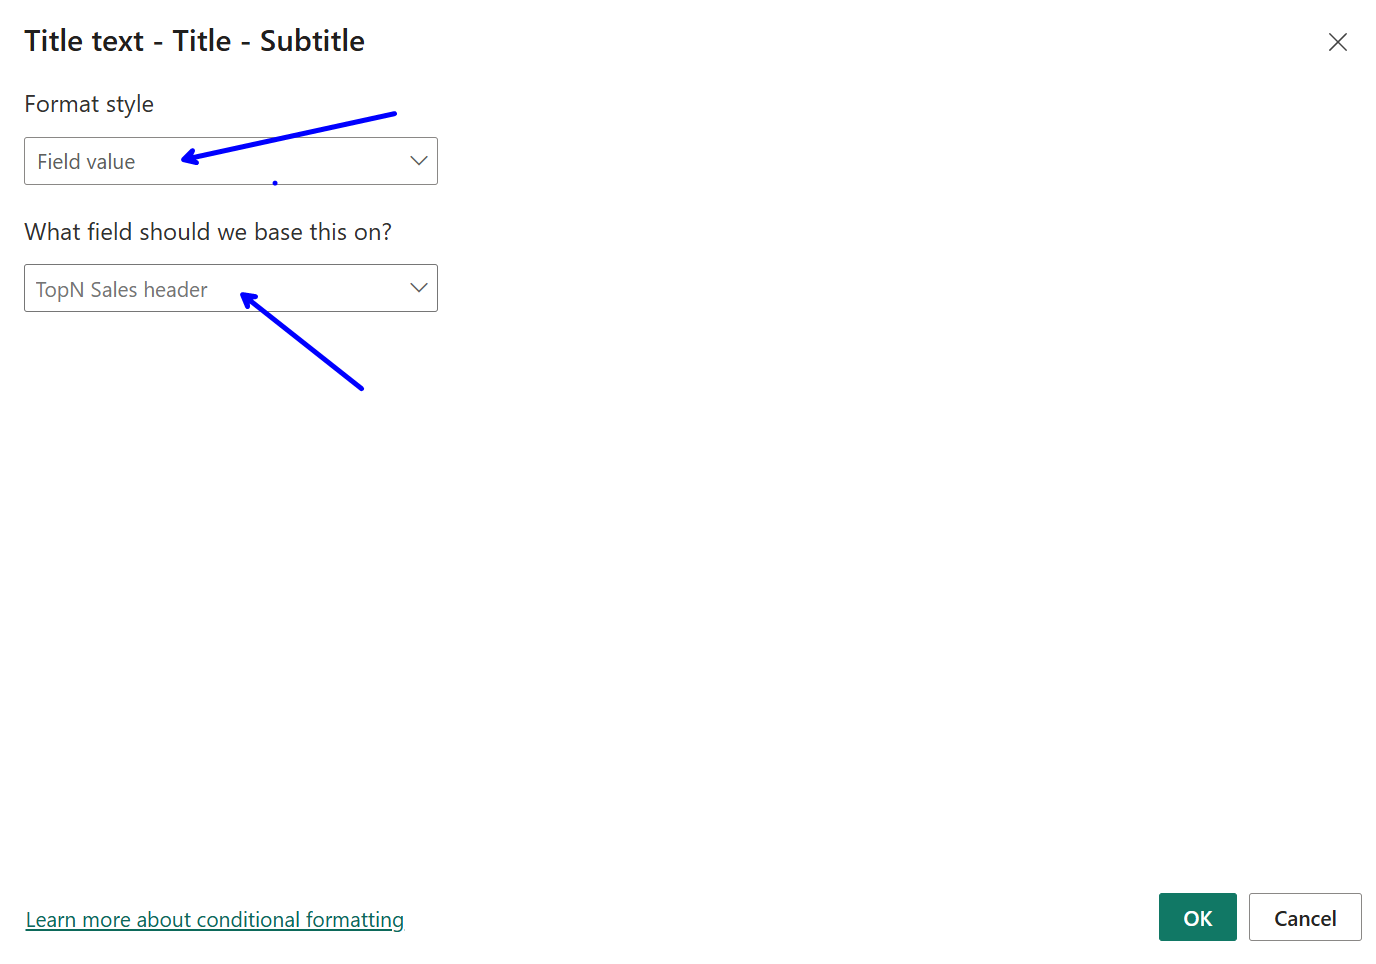Click the TopN Sales header field box

pos(230,288)
